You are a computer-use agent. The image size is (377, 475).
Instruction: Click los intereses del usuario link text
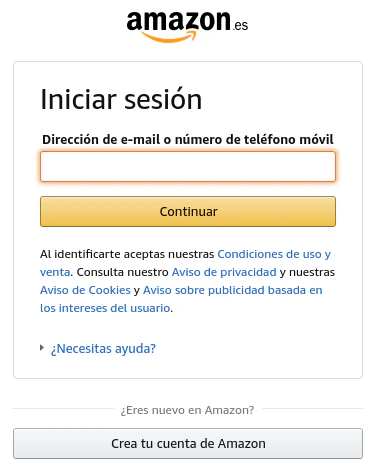click(x=105, y=308)
